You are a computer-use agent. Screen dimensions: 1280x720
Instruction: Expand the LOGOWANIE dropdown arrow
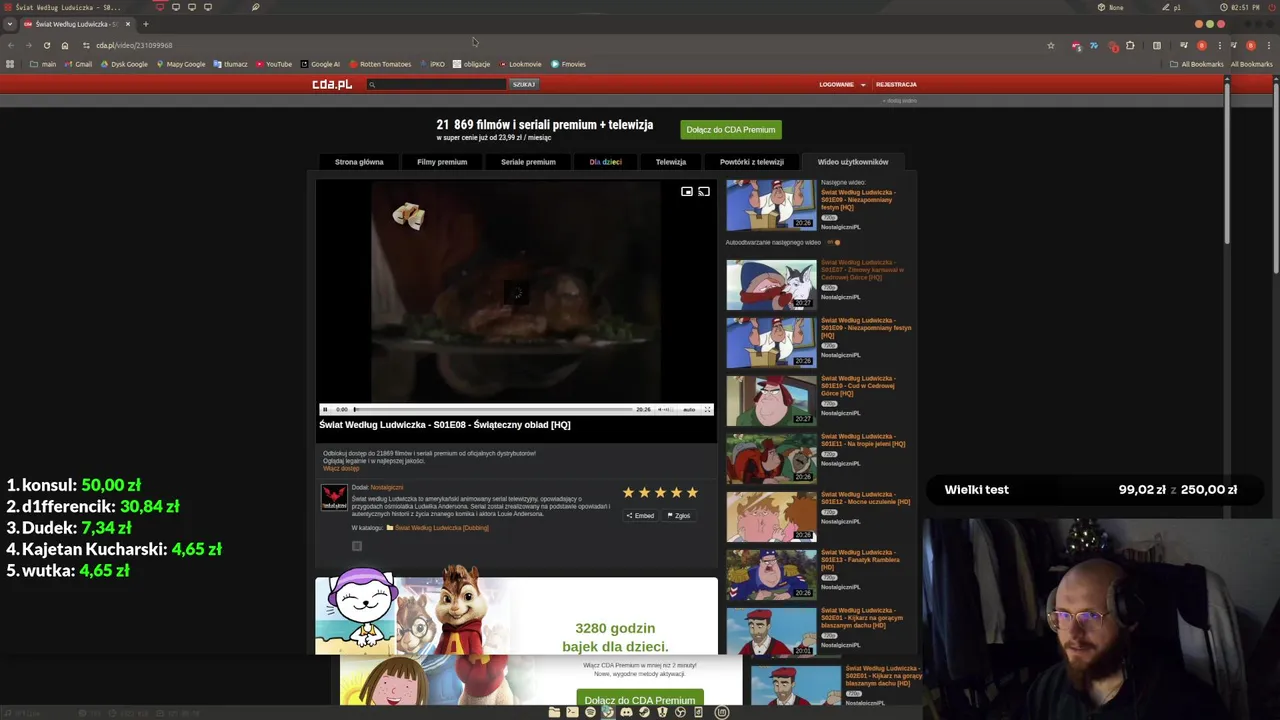(863, 85)
